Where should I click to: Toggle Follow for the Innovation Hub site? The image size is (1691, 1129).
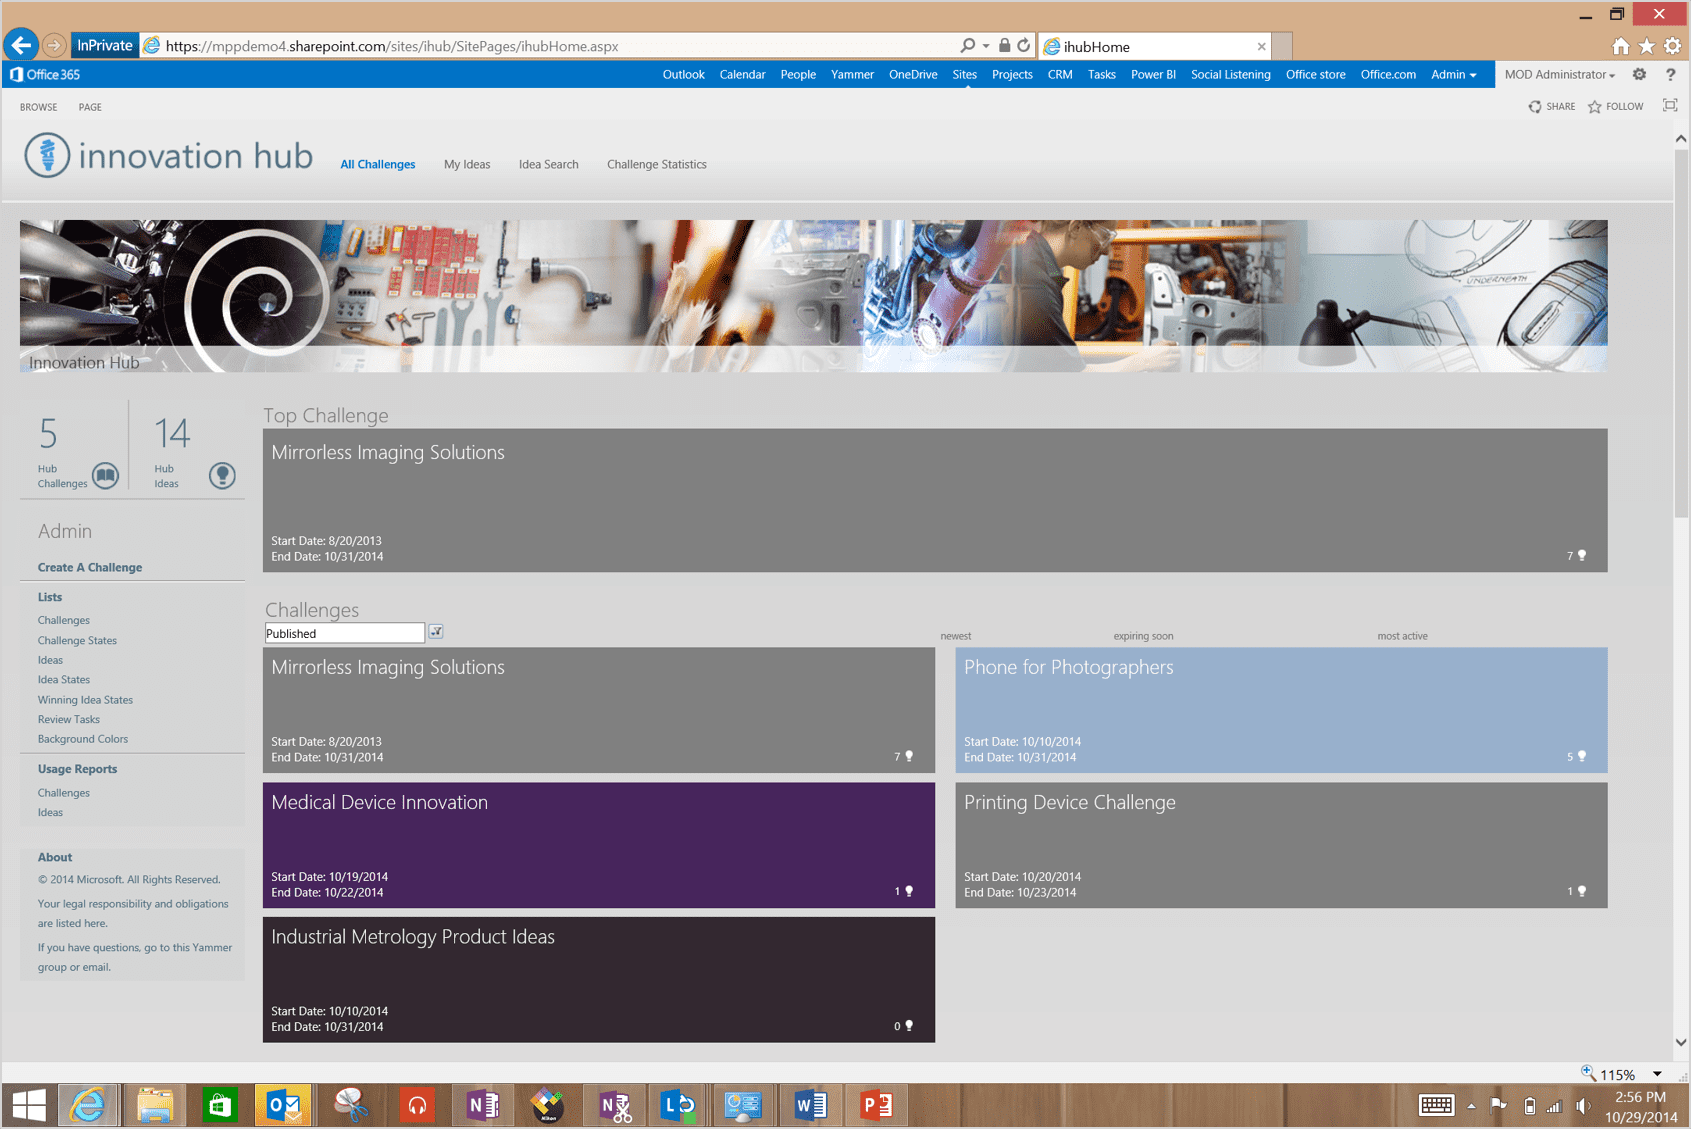[1615, 106]
